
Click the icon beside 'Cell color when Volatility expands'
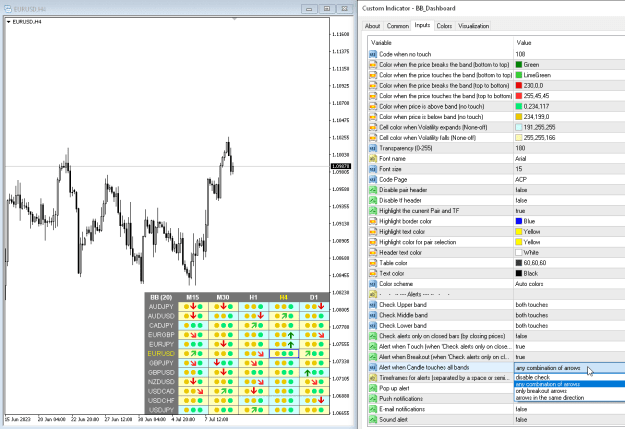(373, 127)
